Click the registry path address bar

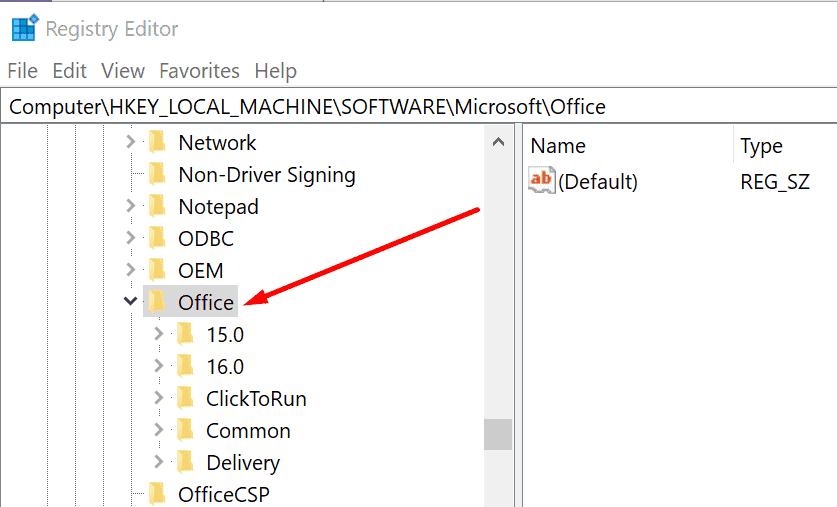pos(418,107)
